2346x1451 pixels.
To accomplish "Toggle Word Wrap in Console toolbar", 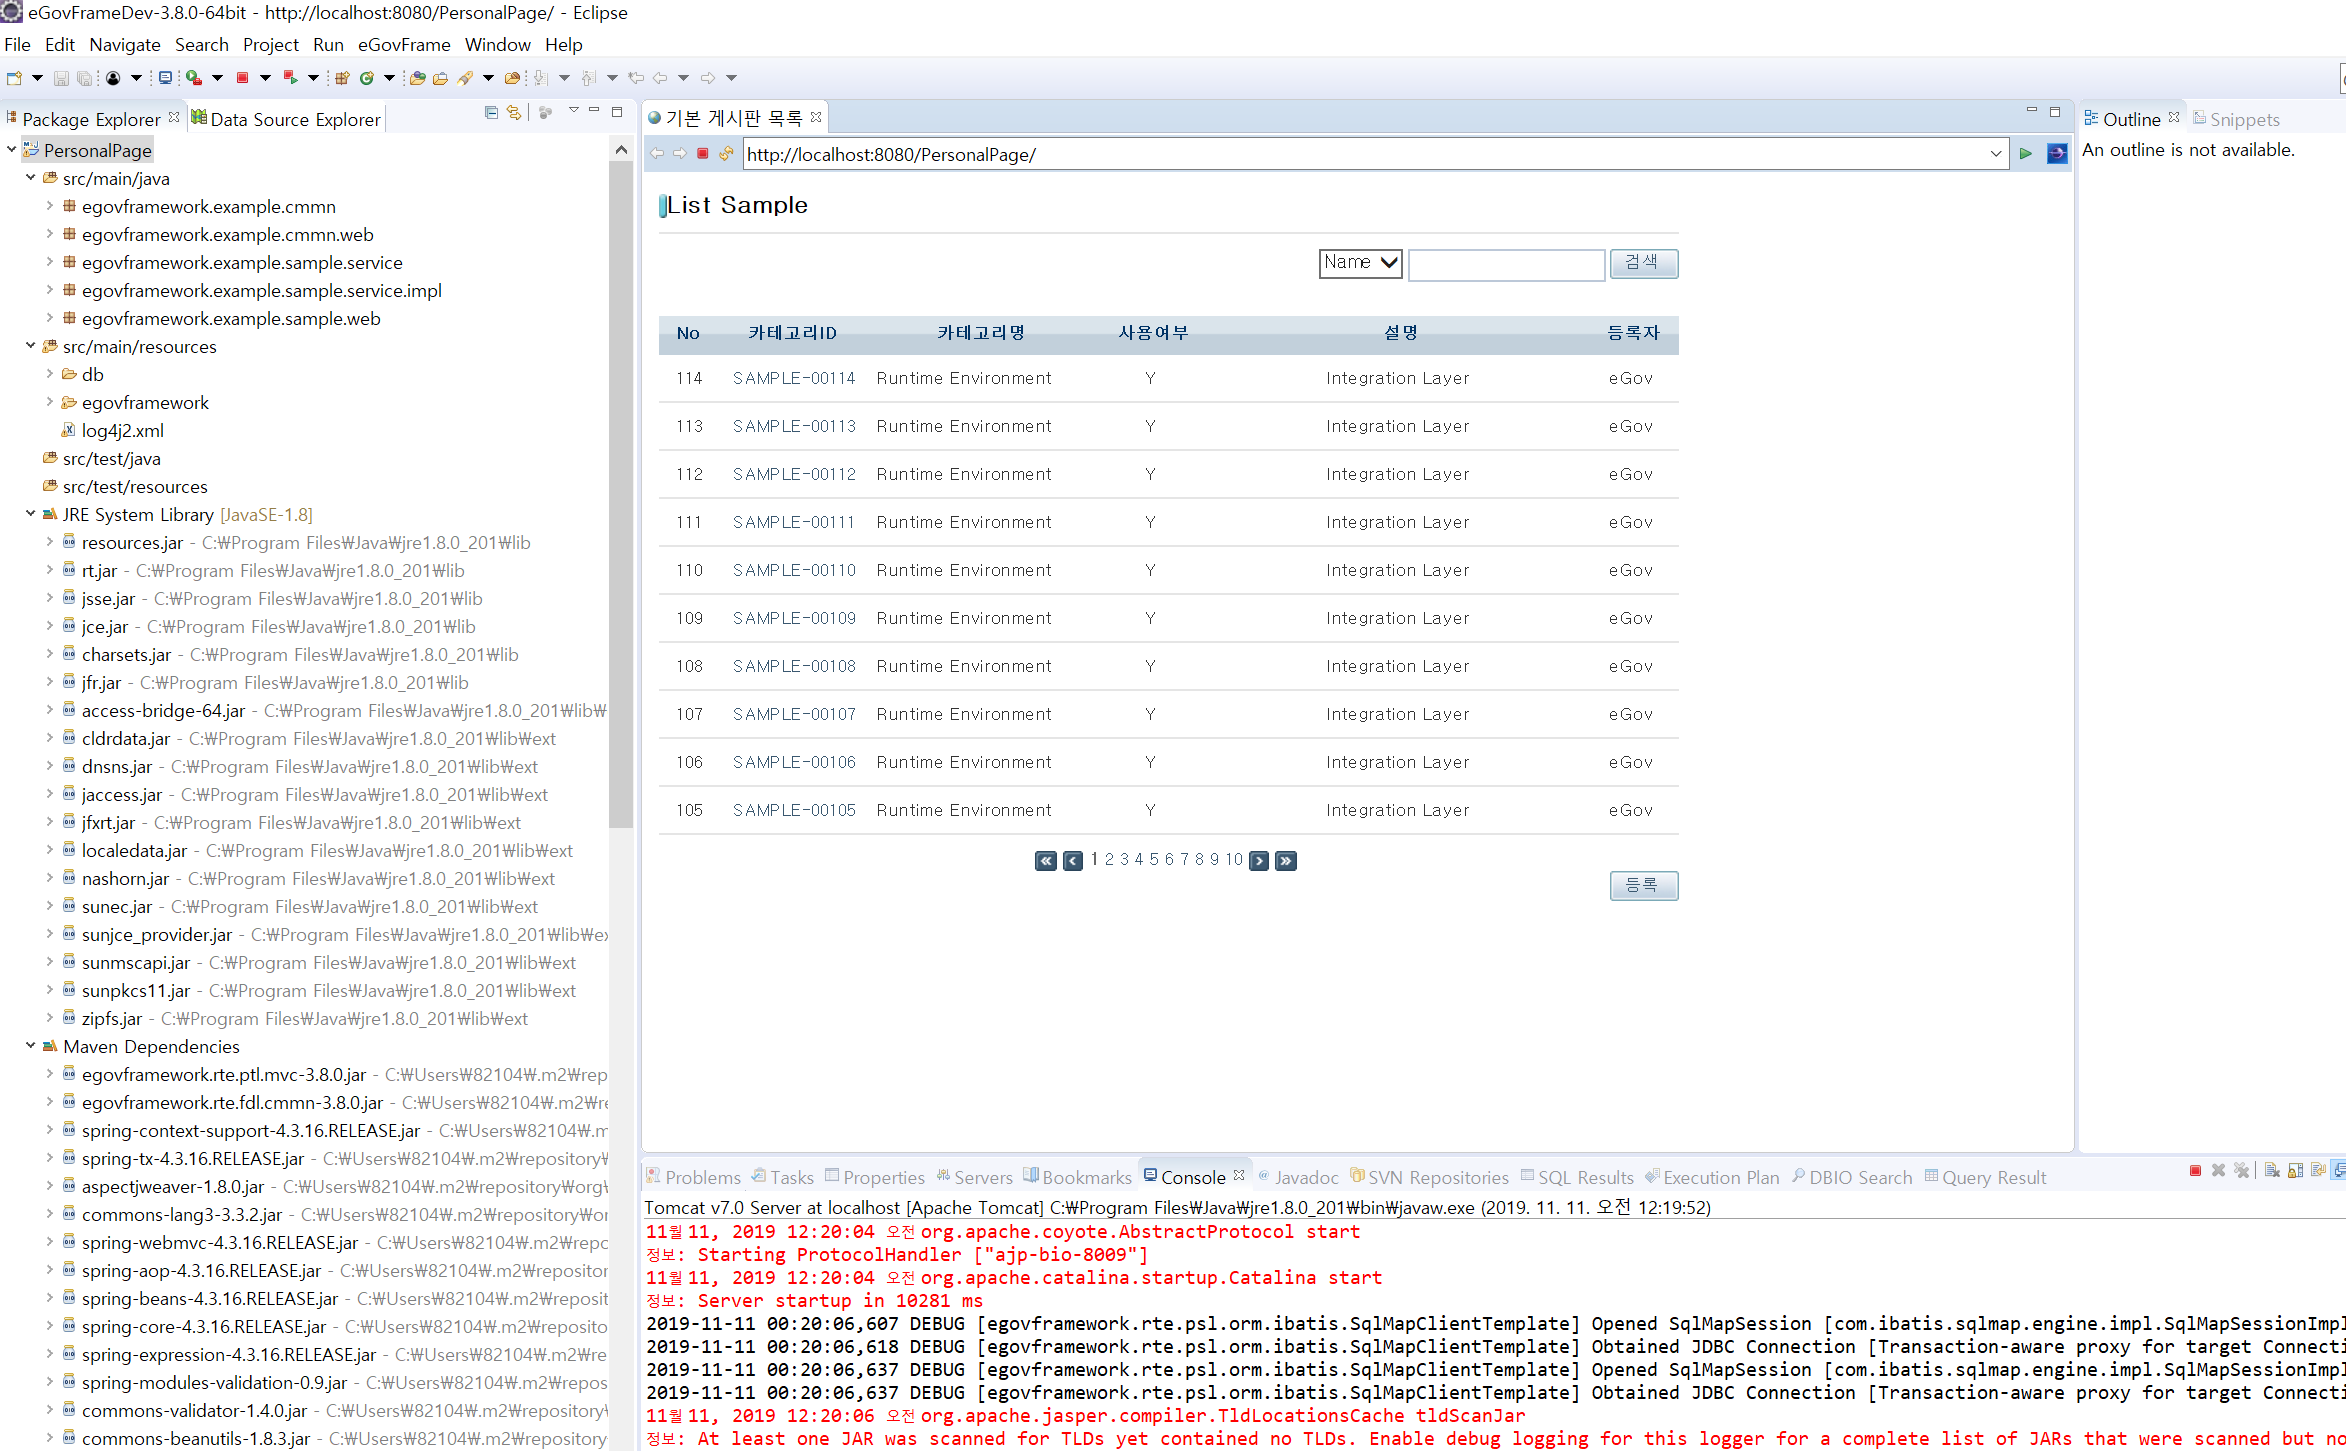I will [2318, 1171].
